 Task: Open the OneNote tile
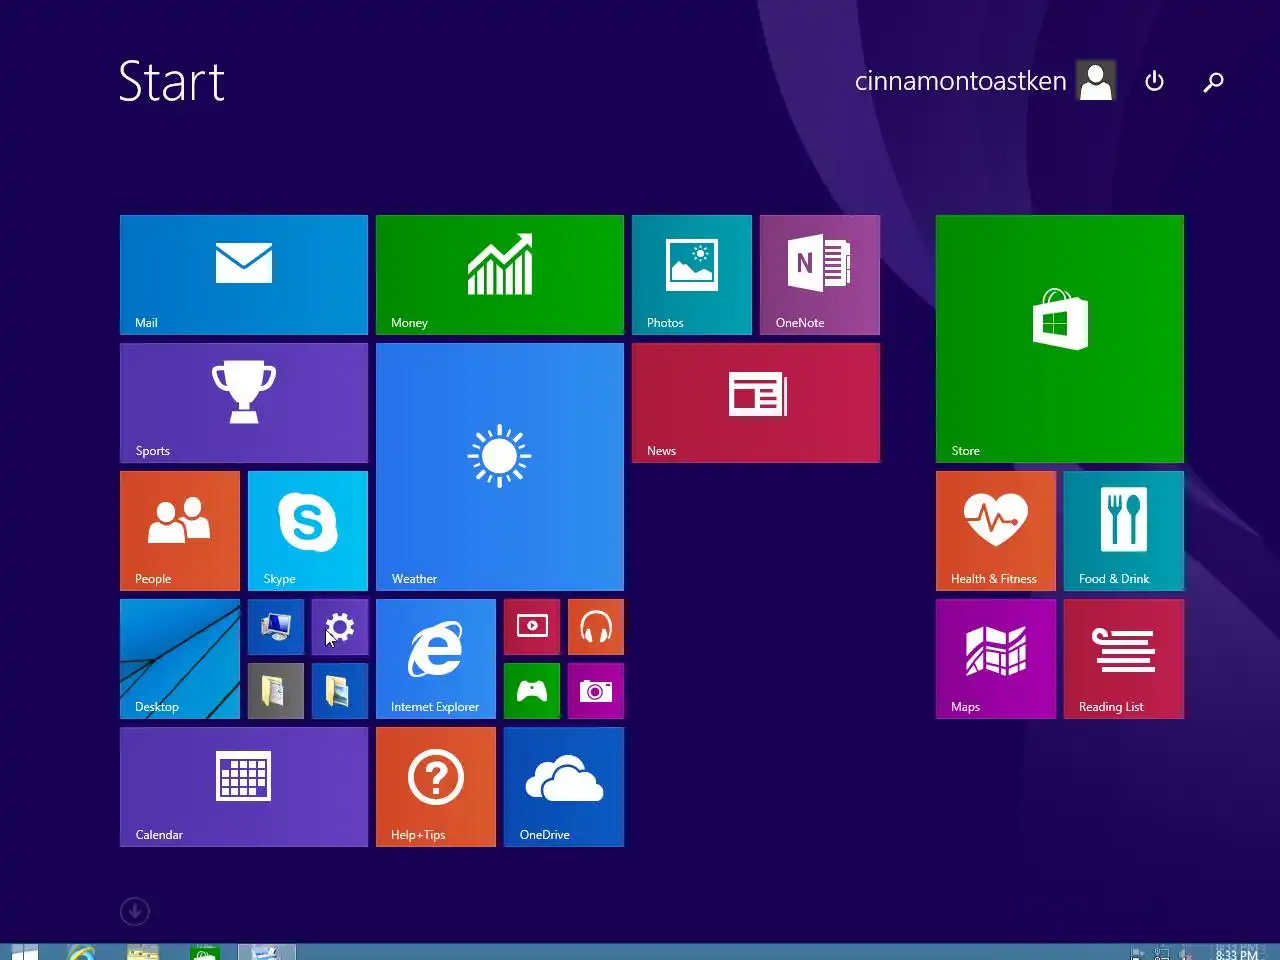820,275
